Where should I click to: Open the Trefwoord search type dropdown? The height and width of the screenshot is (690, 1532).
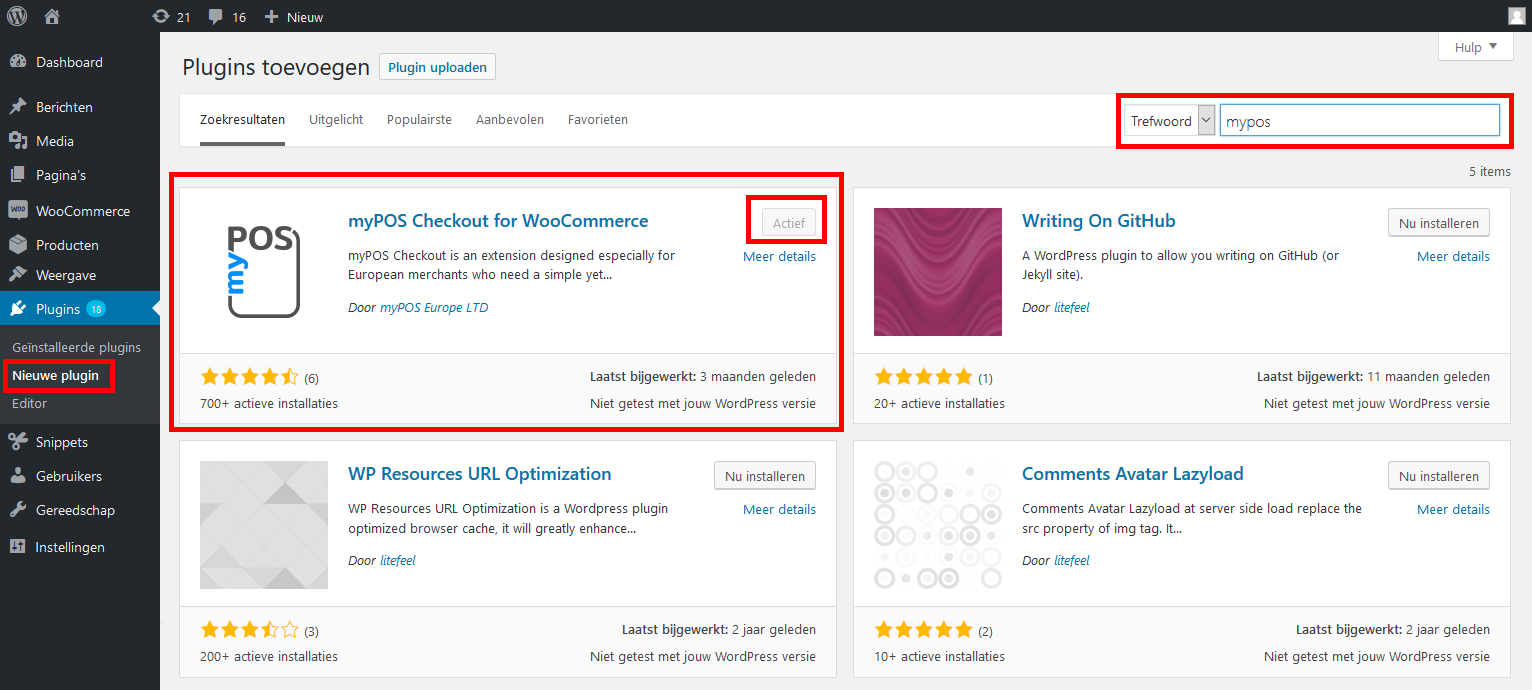tap(1169, 121)
